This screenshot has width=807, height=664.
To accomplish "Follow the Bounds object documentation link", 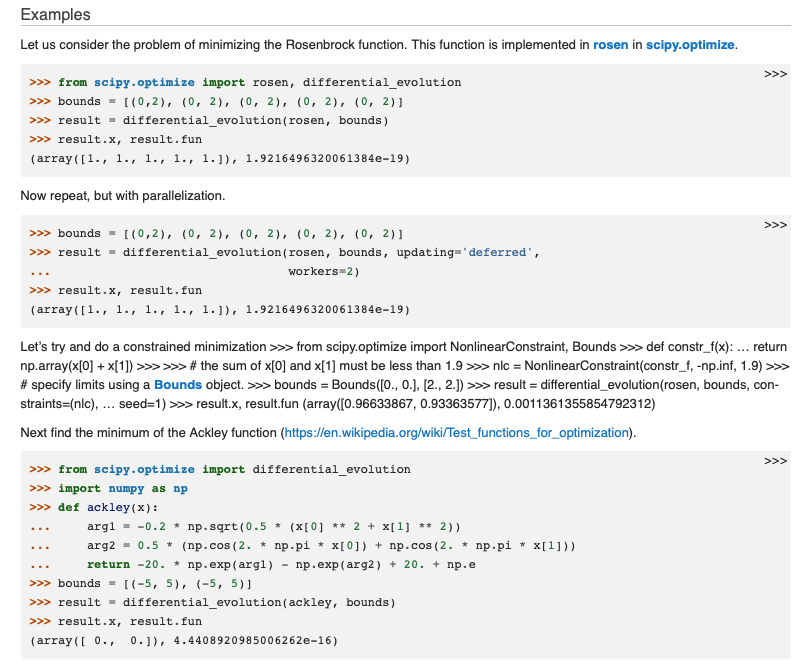I will click(x=178, y=384).
